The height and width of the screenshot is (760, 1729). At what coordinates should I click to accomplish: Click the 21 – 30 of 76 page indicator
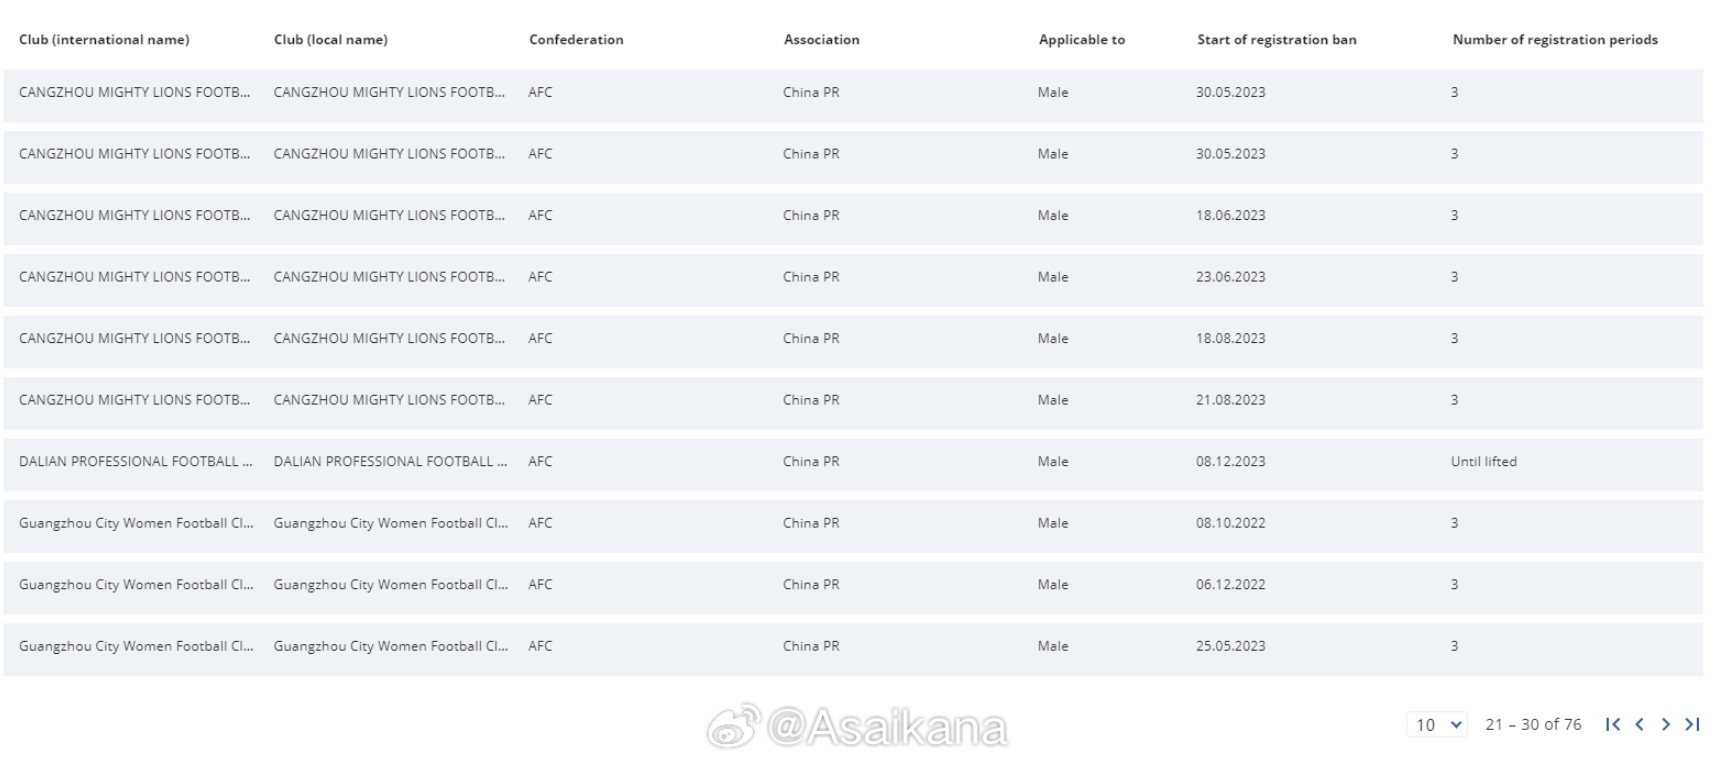pos(1533,724)
